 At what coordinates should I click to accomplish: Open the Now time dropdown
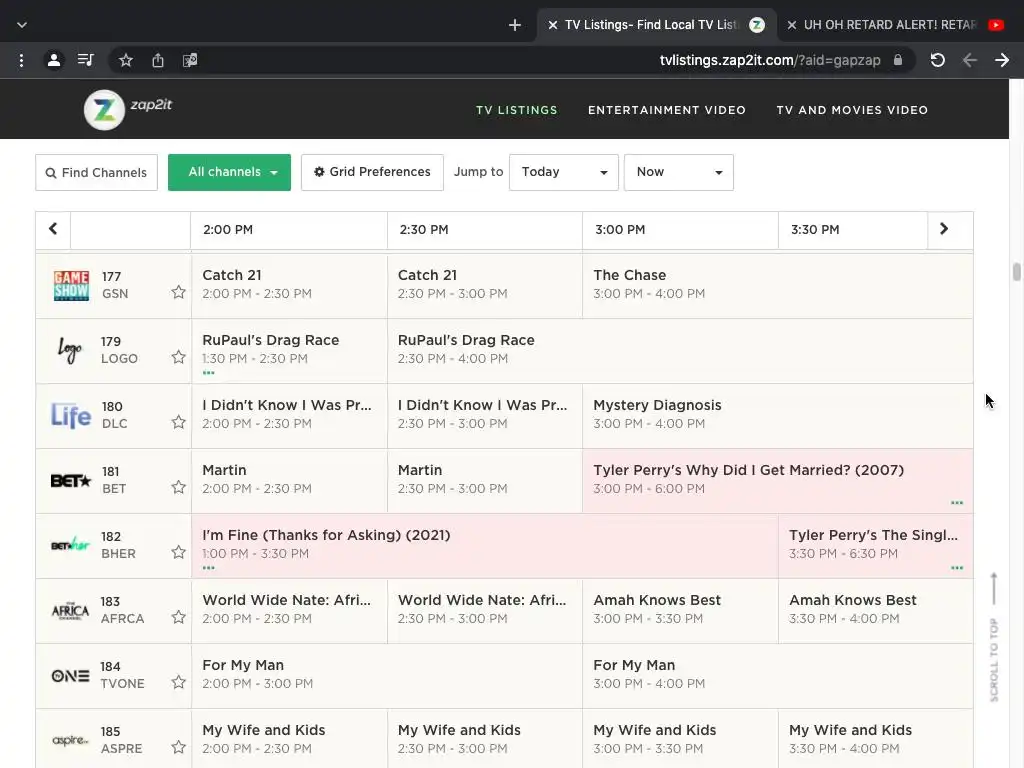679,172
